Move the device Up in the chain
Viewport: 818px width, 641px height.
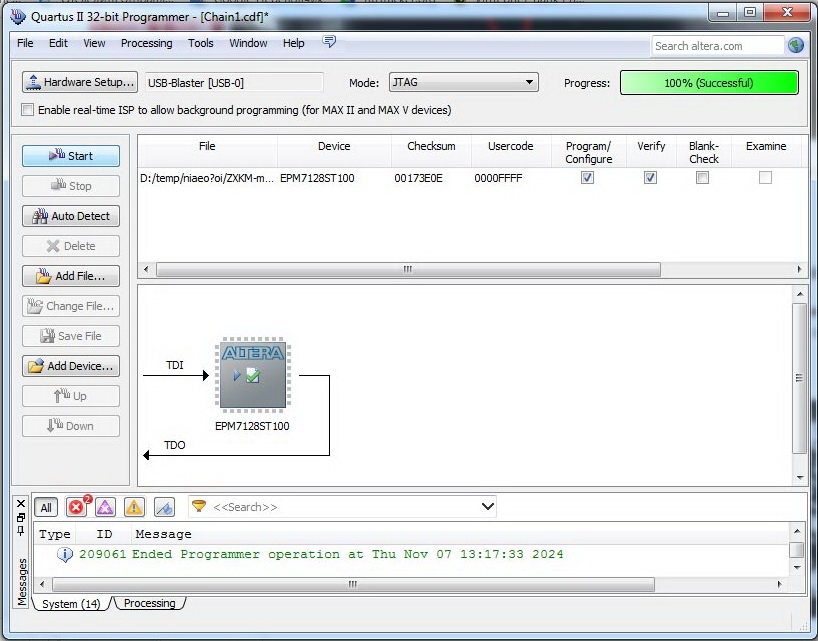(71, 396)
